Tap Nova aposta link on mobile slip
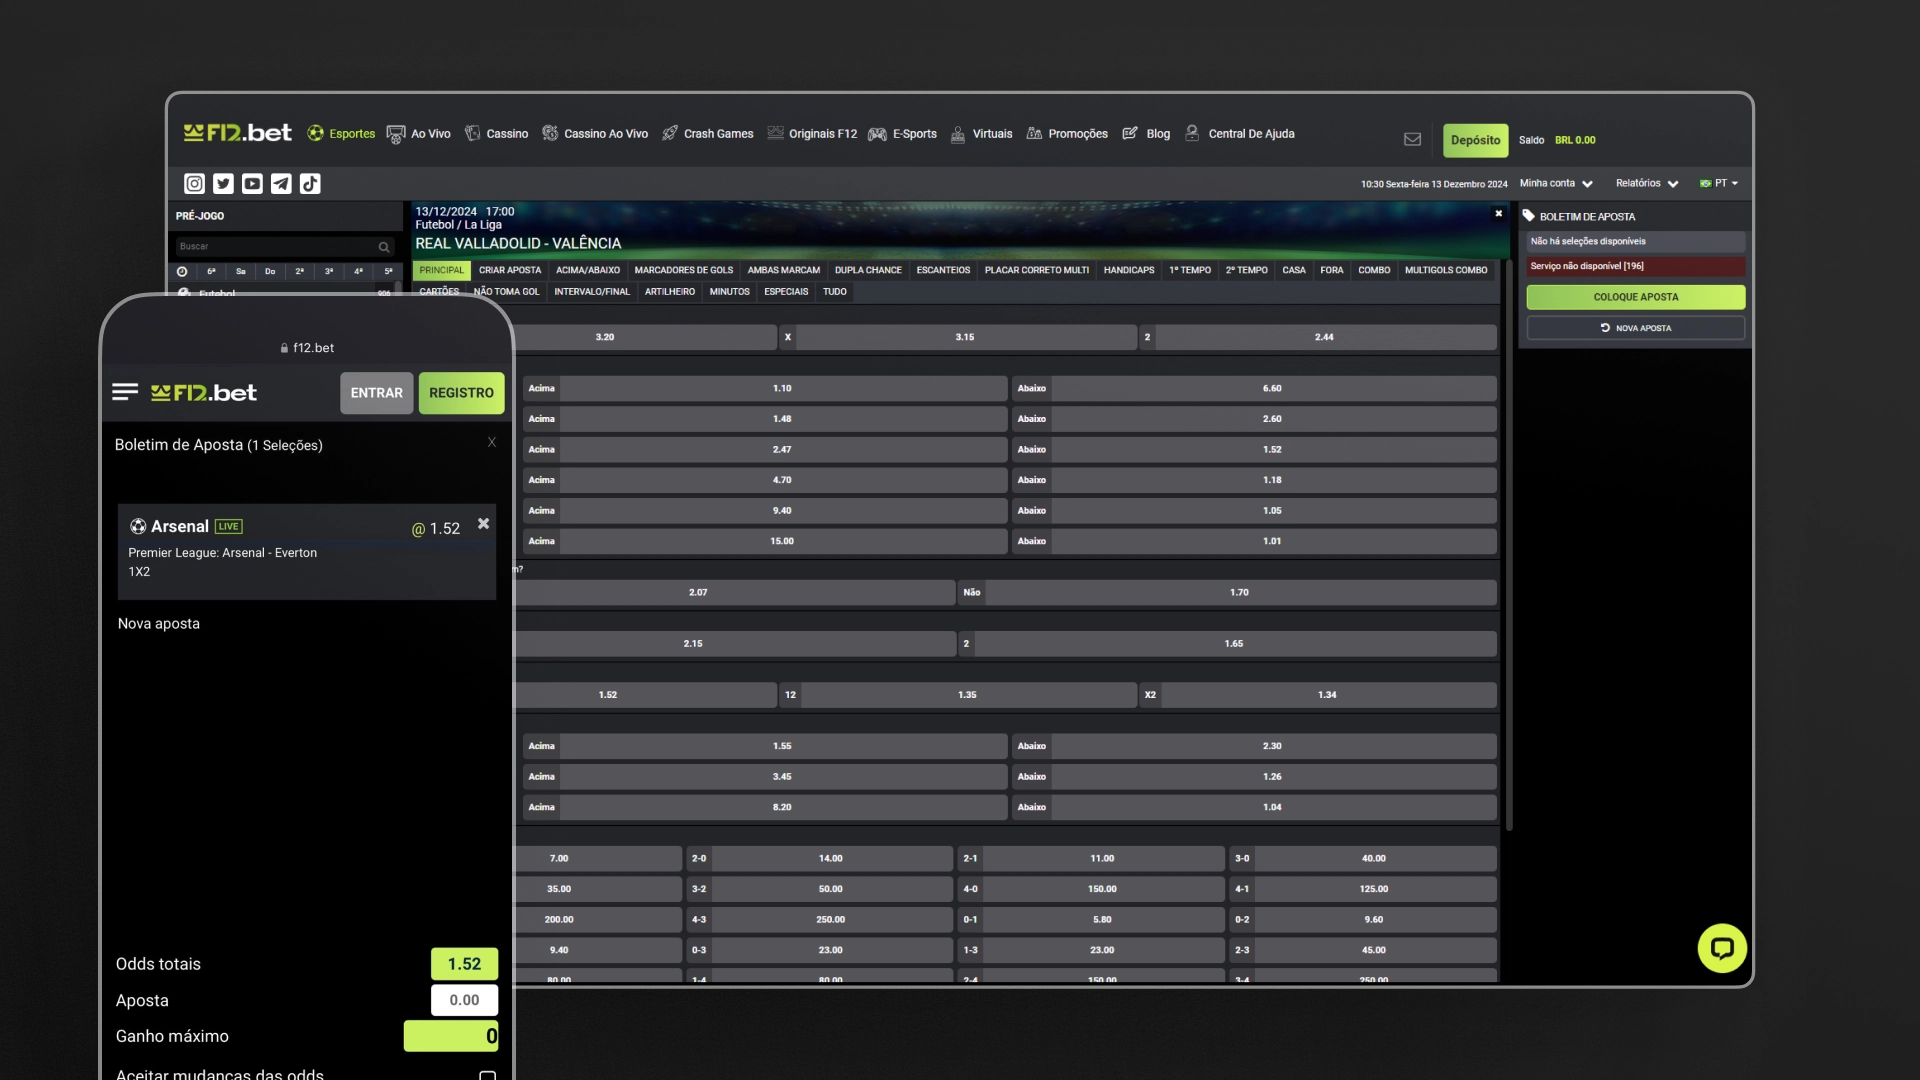 159,624
